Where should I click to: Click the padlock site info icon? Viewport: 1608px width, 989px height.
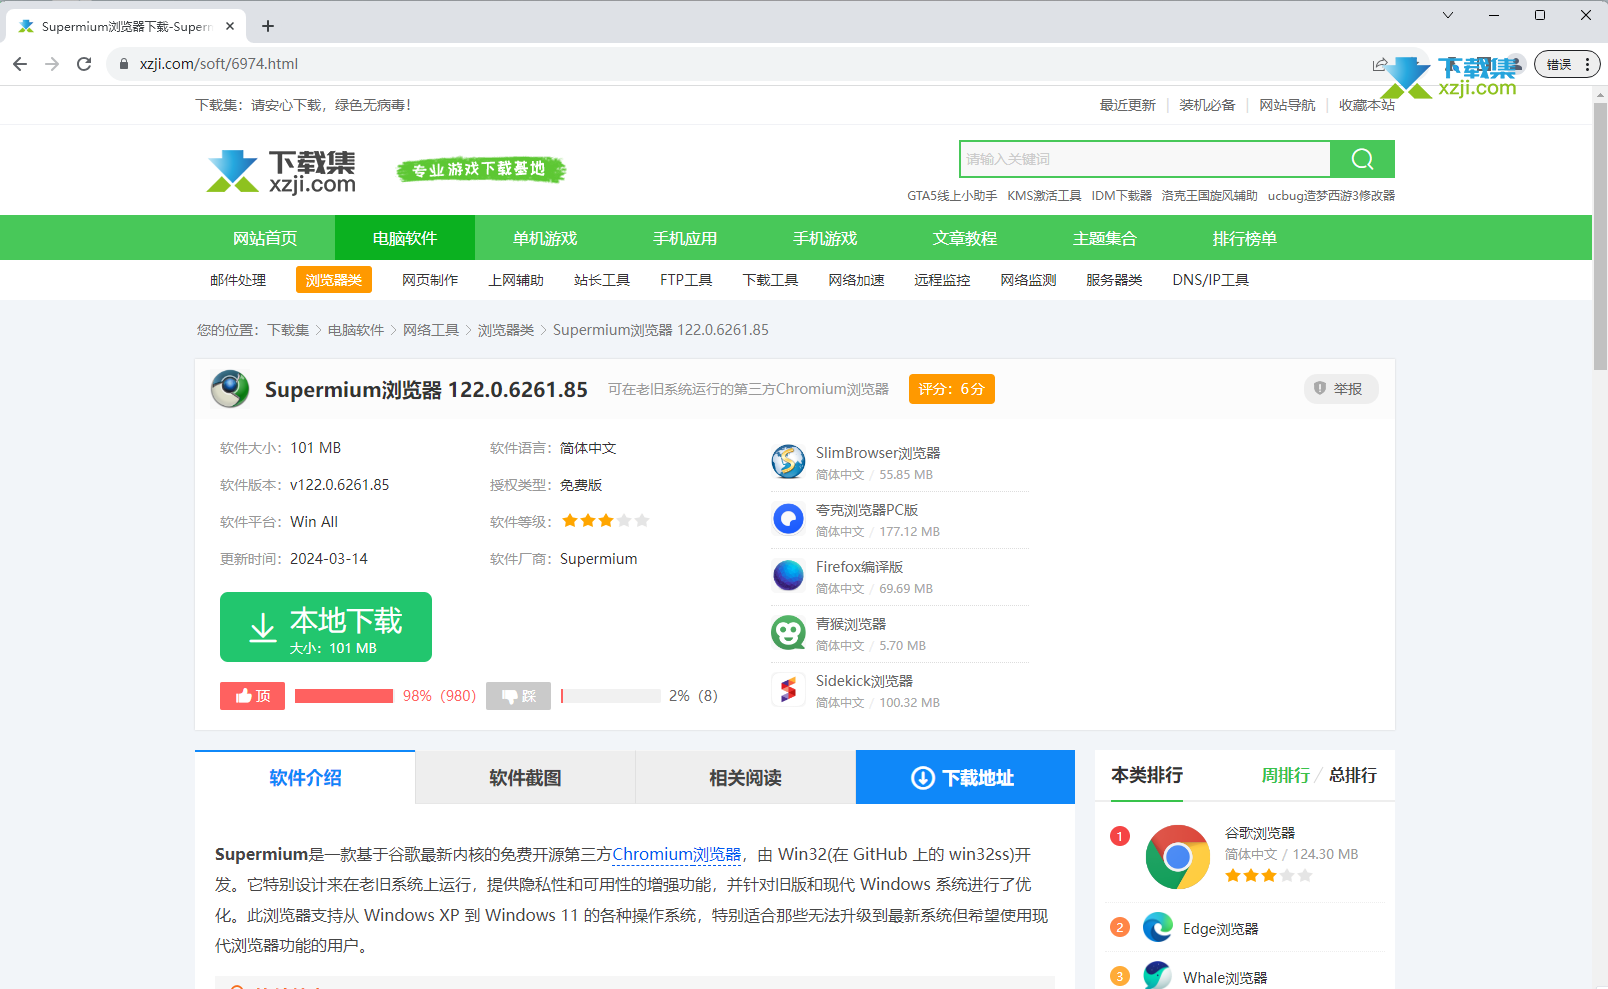click(x=124, y=64)
